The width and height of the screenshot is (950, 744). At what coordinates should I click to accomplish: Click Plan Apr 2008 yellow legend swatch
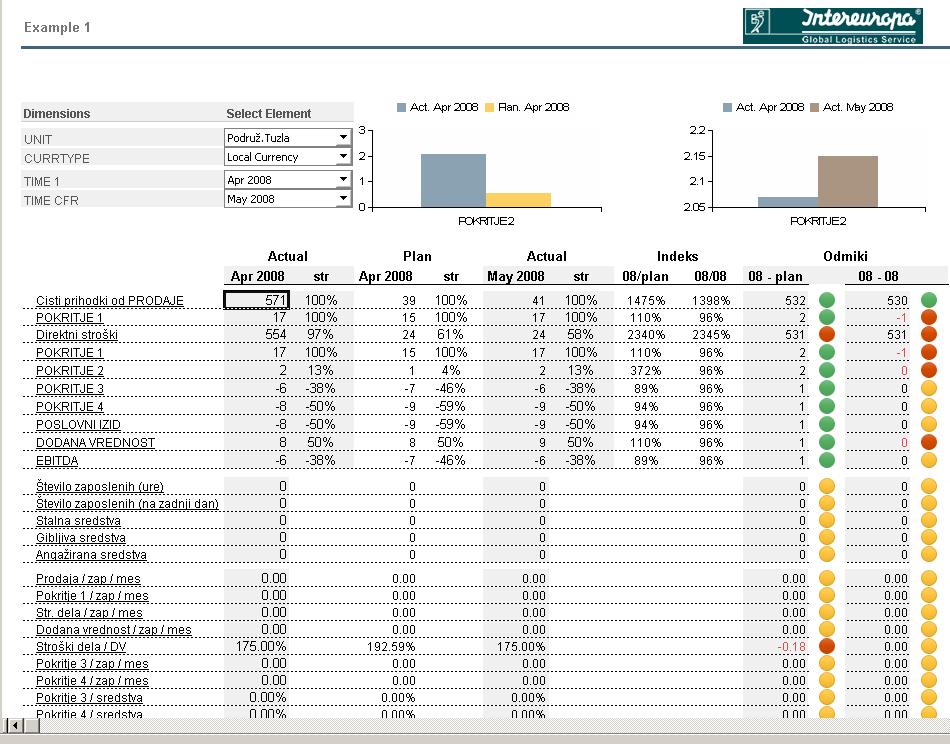point(490,108)
